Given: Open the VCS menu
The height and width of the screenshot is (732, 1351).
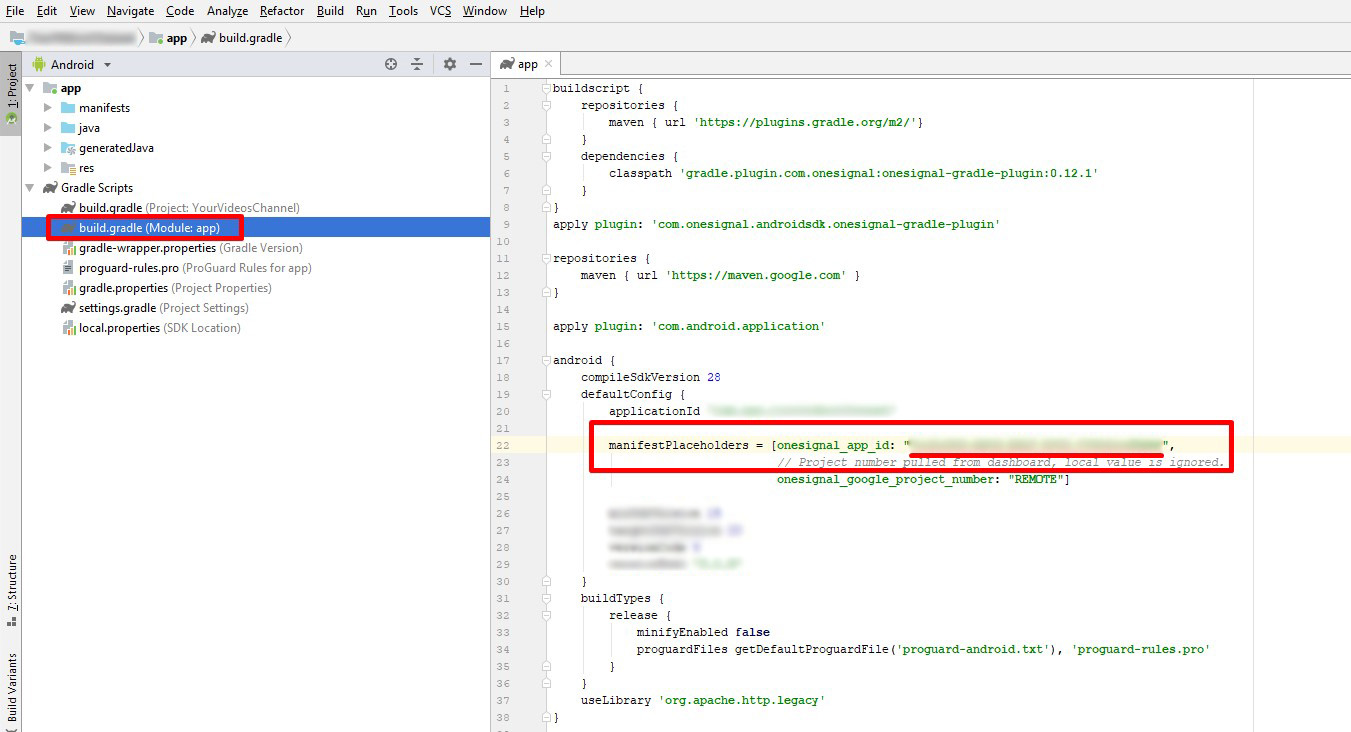Looking at the screenshot, I should click(440, 11).
